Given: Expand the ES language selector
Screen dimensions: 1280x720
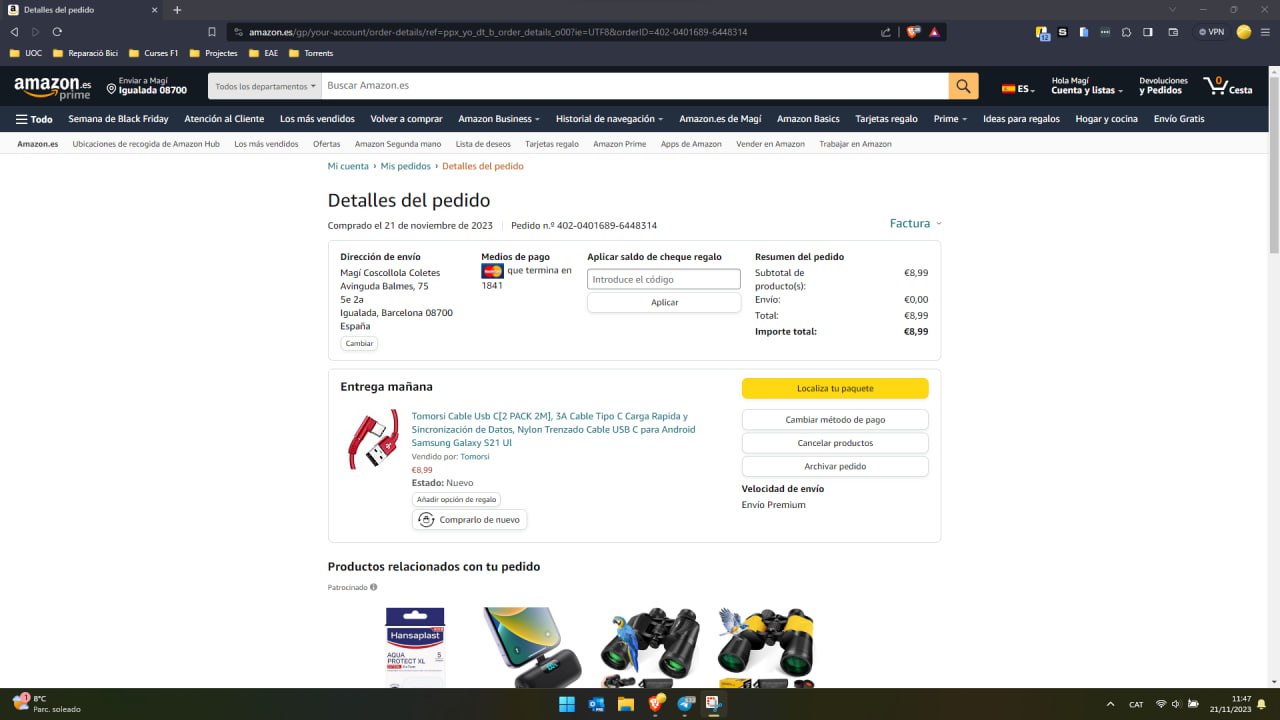Looking at the screenshot, I should [1018, 89].
